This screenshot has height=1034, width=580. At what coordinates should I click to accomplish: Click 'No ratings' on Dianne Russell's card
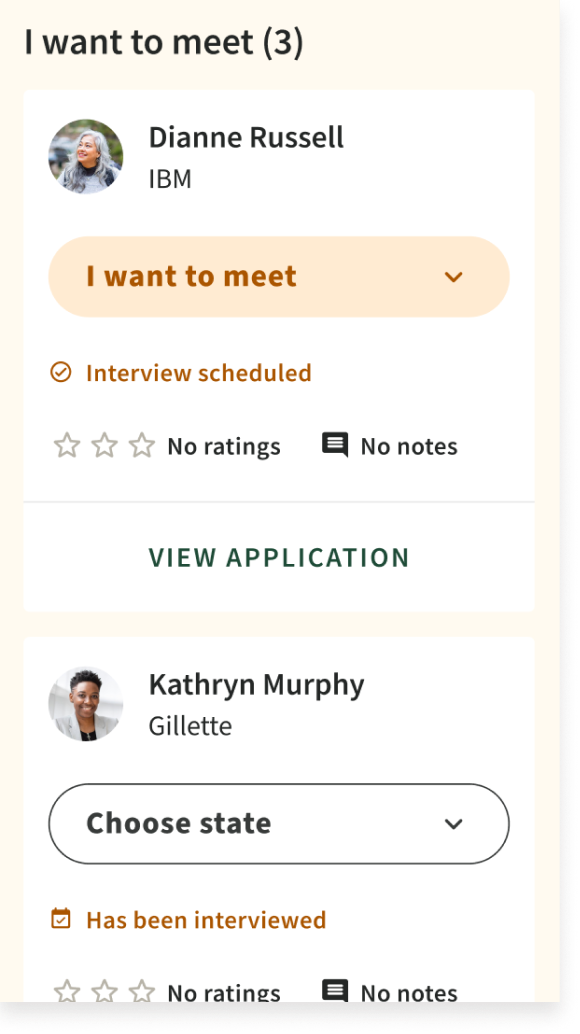pyautogui.click(x=224, y=447)
